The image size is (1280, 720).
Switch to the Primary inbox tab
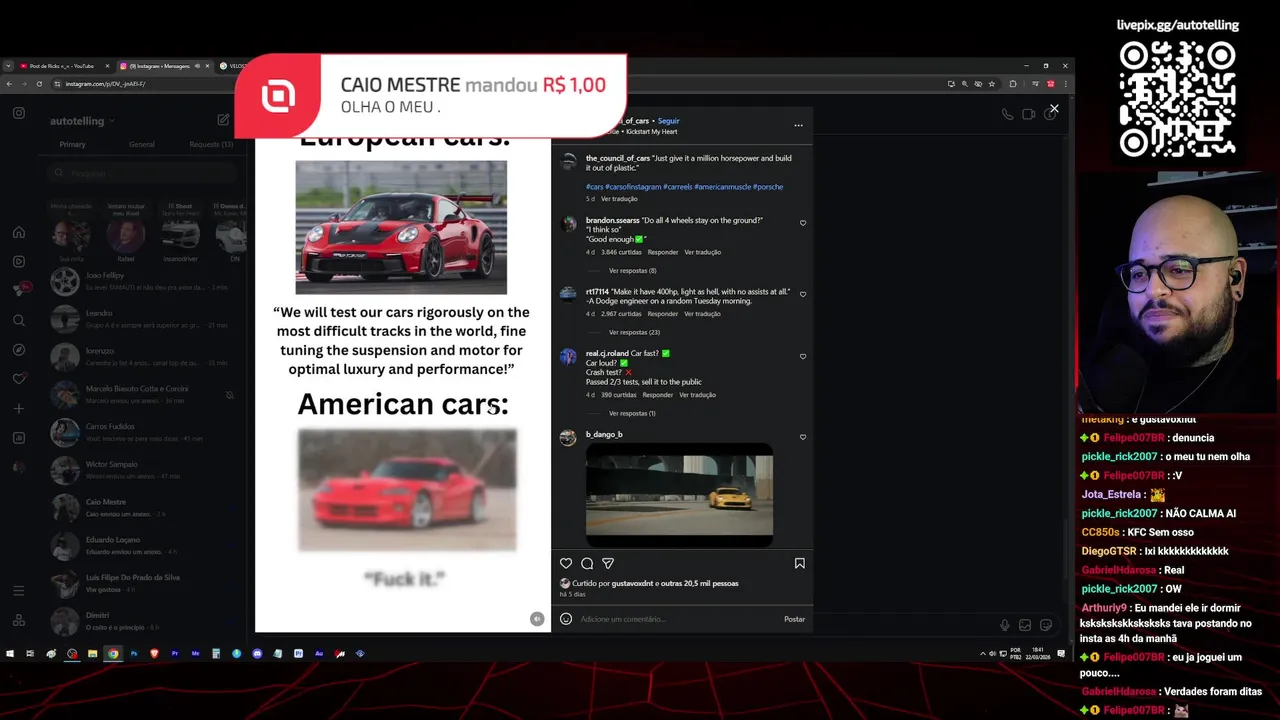72,144
